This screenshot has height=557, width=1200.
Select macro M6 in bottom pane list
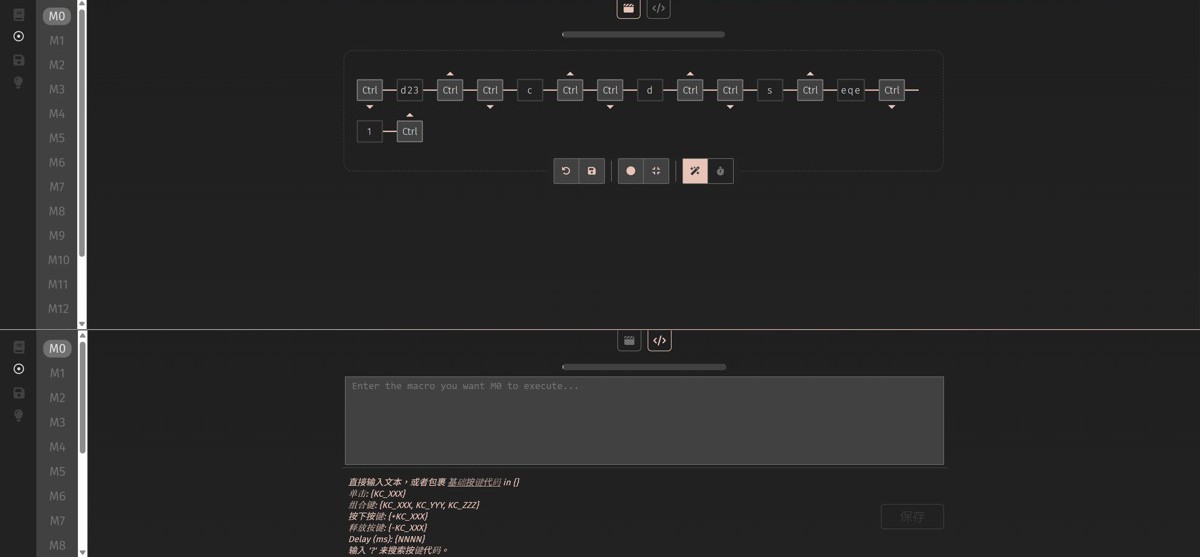coord(57,496)
